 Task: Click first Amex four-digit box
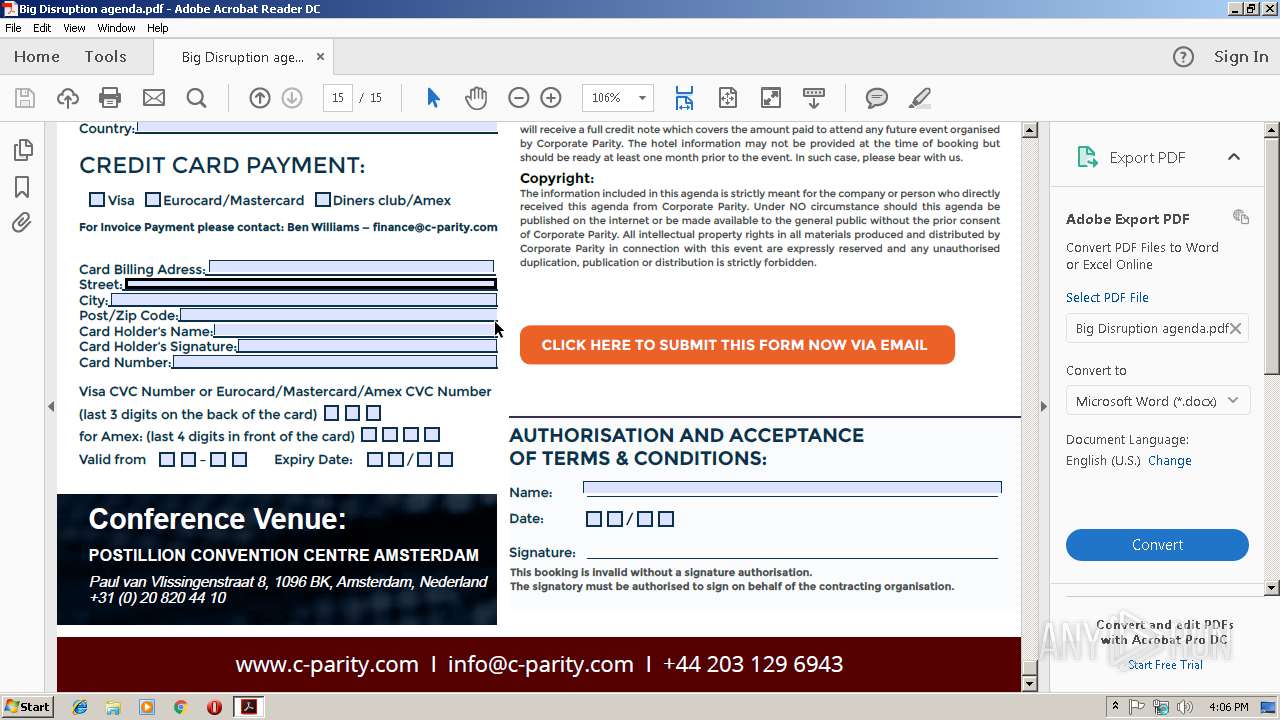(x=369, y=435)
